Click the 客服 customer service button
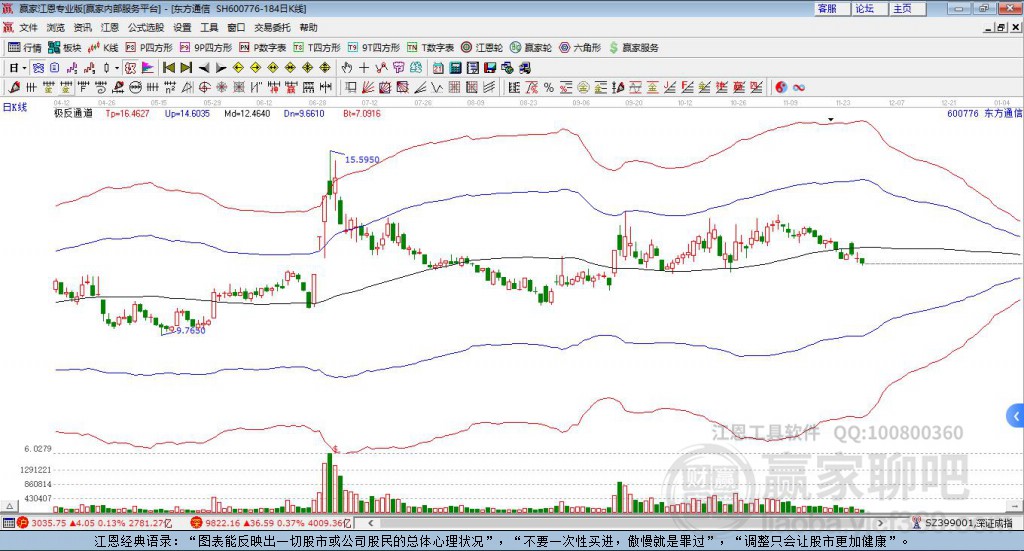Image resolution: width=1024 pixels, height=551 pixels. (x=827, y=8)
